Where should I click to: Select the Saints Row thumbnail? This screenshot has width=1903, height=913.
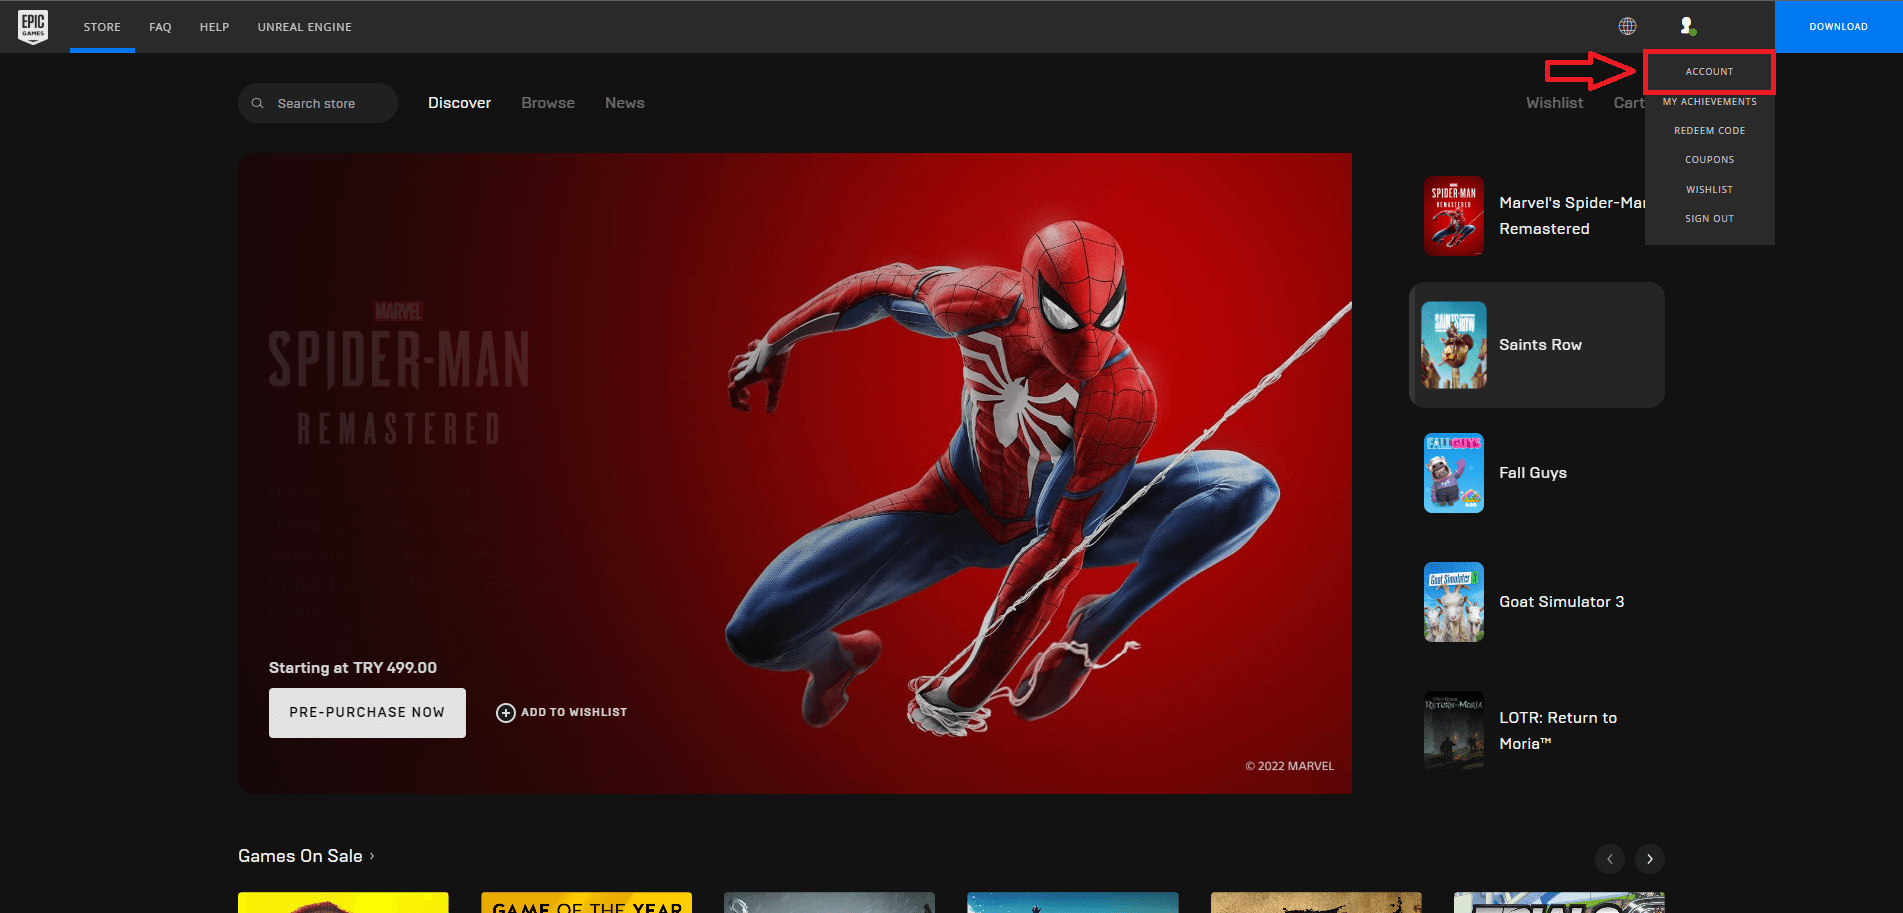1454,345
